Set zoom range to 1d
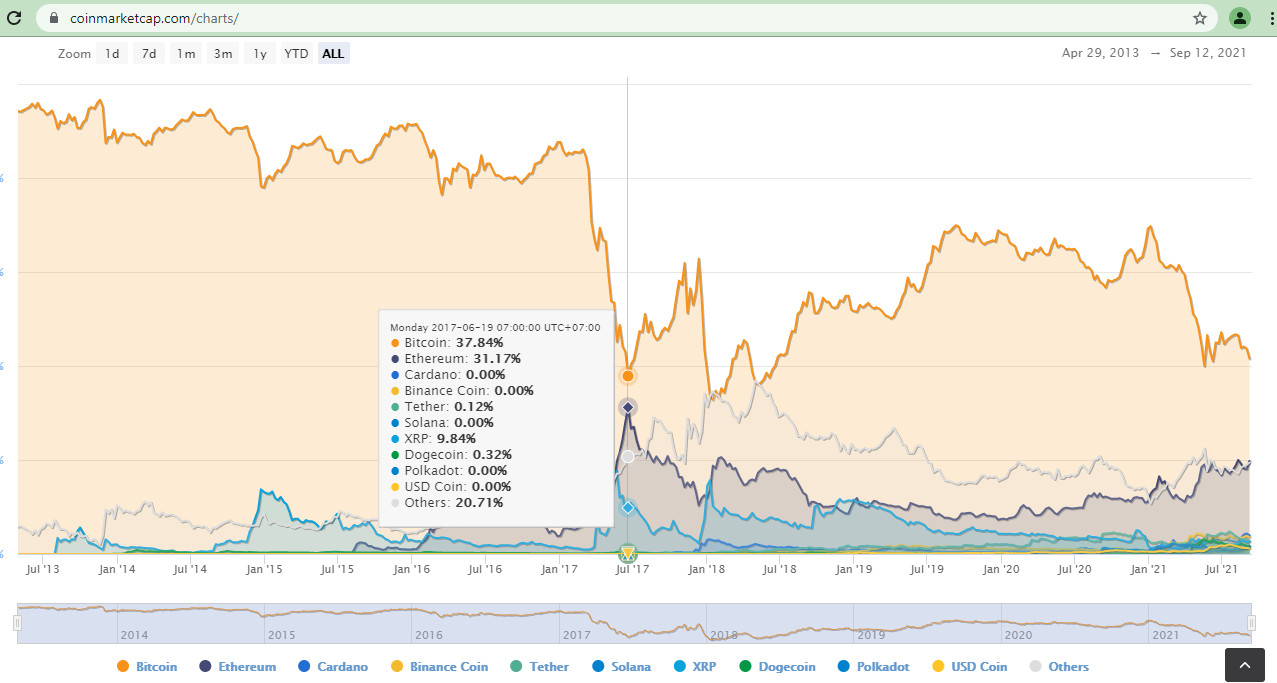The width and height of the screenshot is (1277, 683). pyautogui.click(x=113, y=54)
